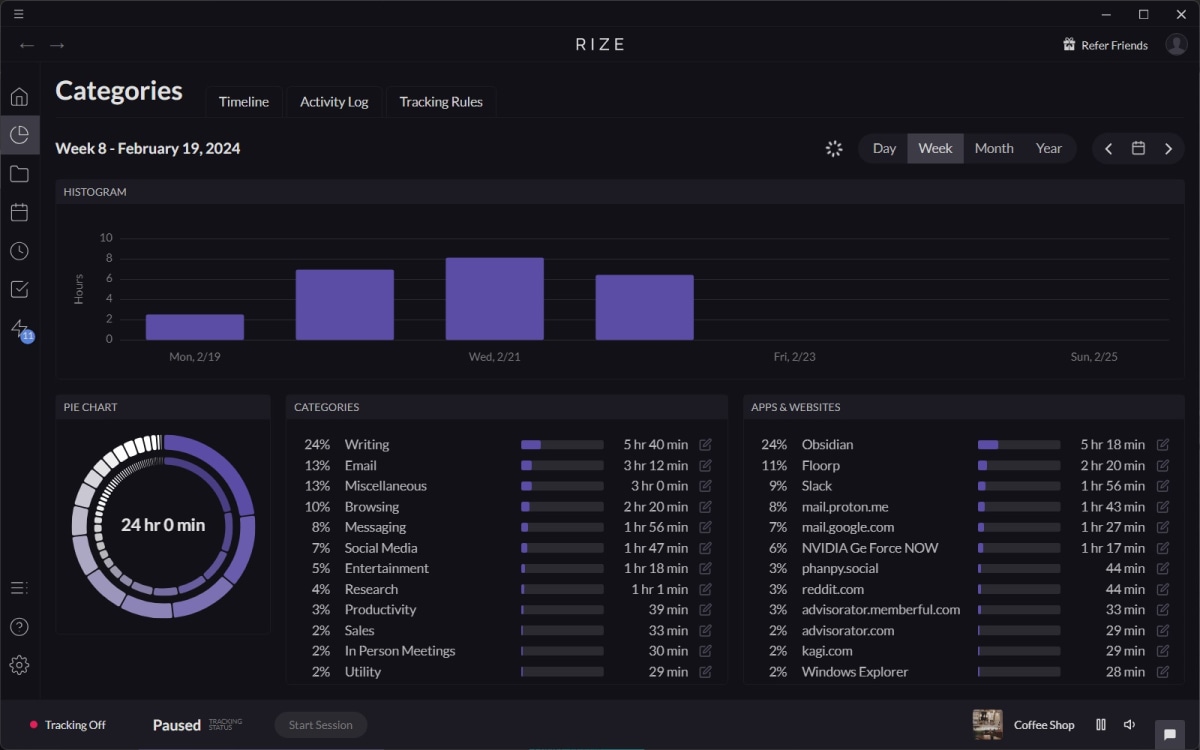The image size is (1200, 750).
Task: Pause the Coffee Shop ambient sound
Action: tap(1101, 725)
